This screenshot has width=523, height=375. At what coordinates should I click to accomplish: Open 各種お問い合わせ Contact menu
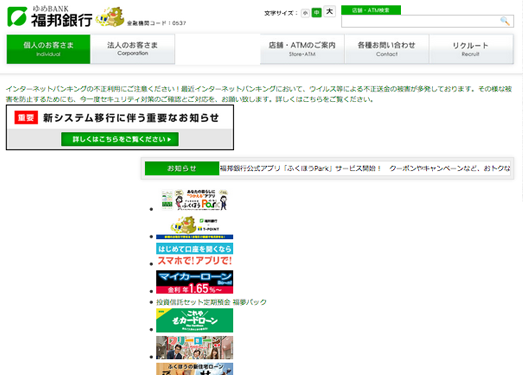[387, 49]
